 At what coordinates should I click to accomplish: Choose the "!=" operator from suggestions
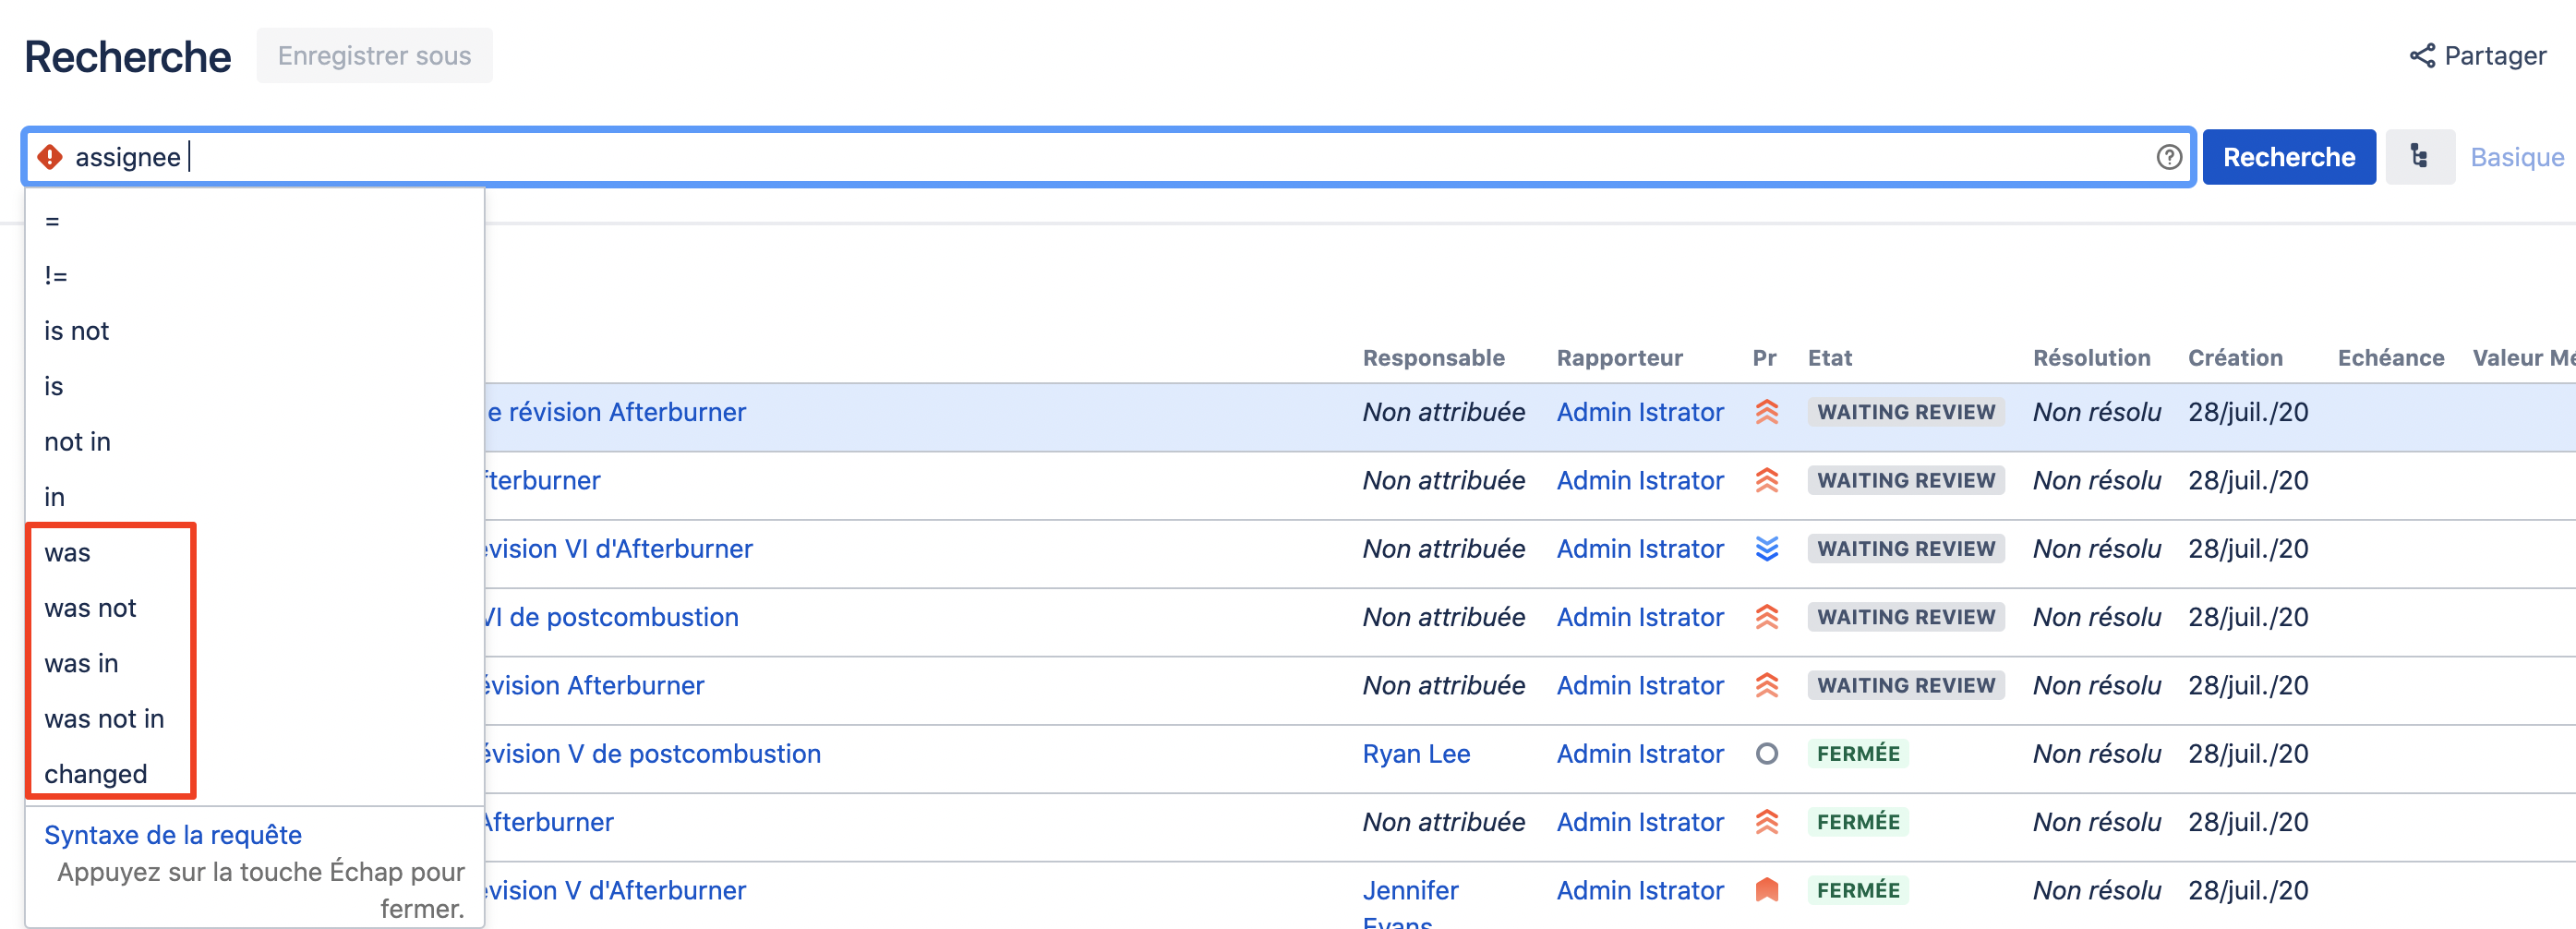[56, 276]
